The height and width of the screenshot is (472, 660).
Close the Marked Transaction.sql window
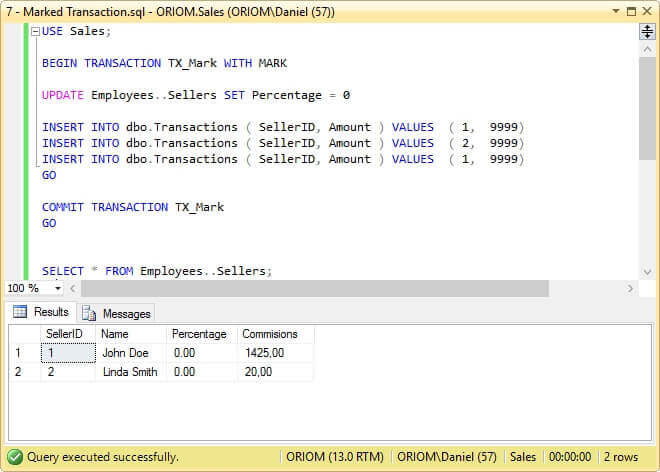click(647, 11)
